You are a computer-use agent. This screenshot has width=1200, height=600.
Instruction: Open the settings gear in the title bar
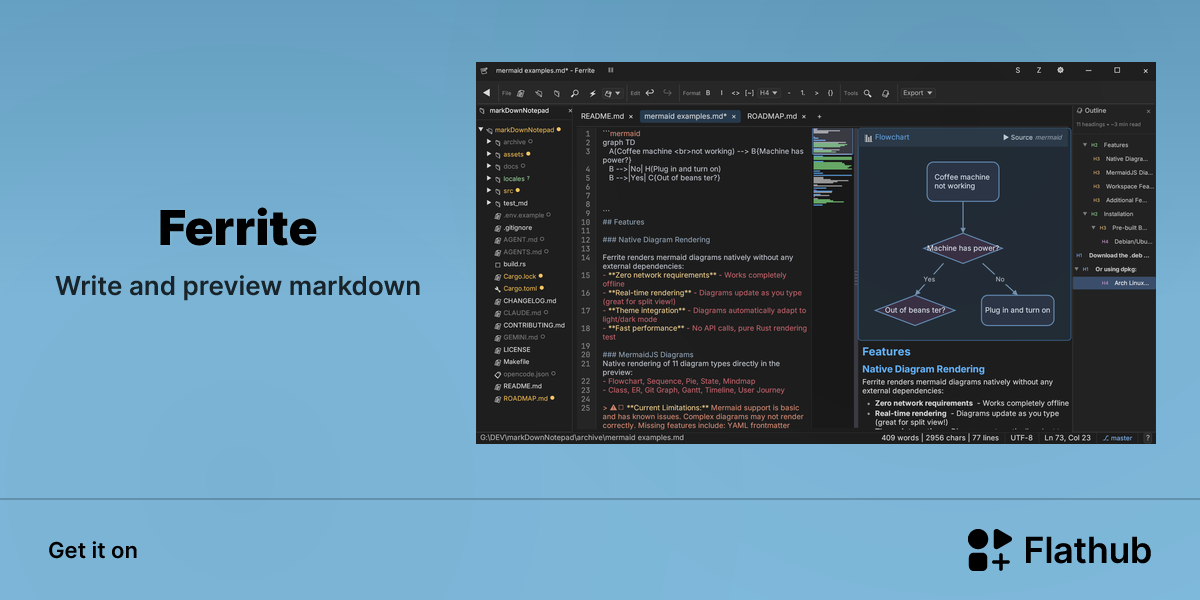click(x=1060, y=70)
